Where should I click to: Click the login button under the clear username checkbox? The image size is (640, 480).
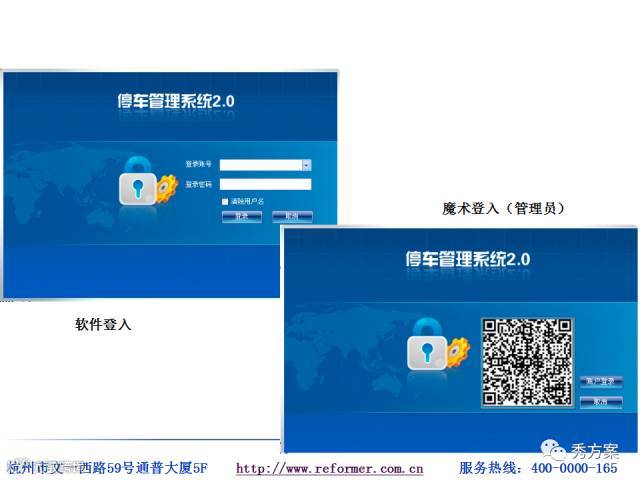[x=242, y=216]
